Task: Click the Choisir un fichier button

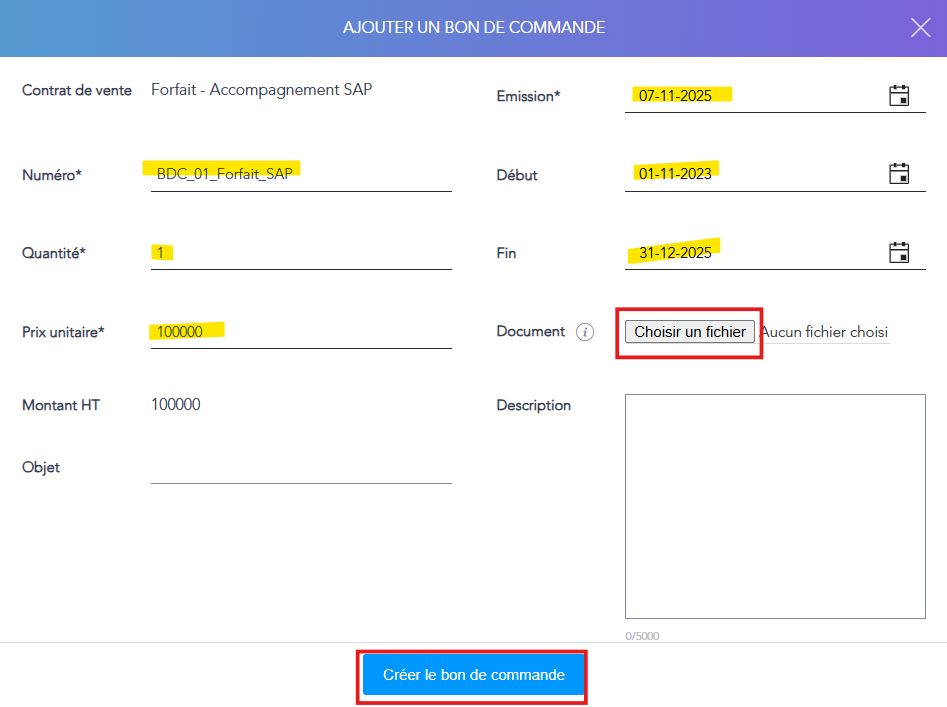Action: click(689, 332)
